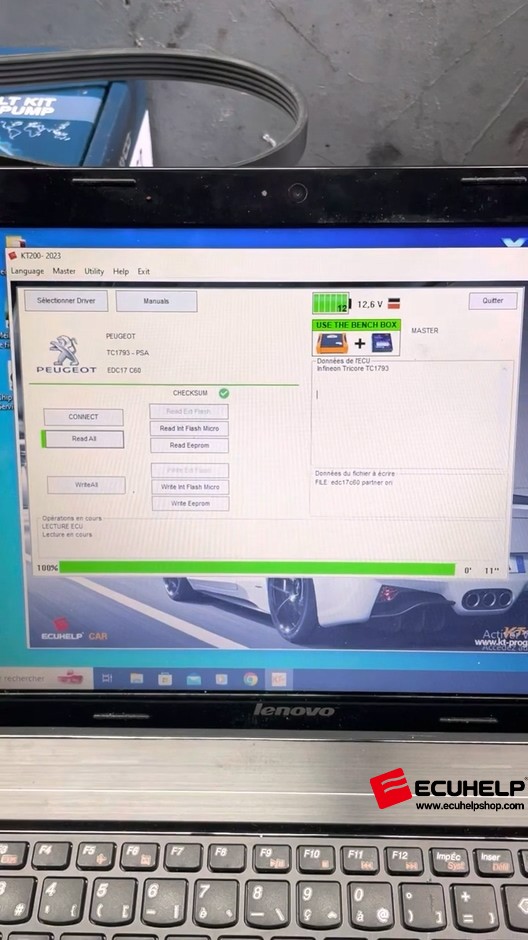Screen dimensions: 528x940
Task: Click the Sélectionner Driver button
Action: tap(66, 301)
